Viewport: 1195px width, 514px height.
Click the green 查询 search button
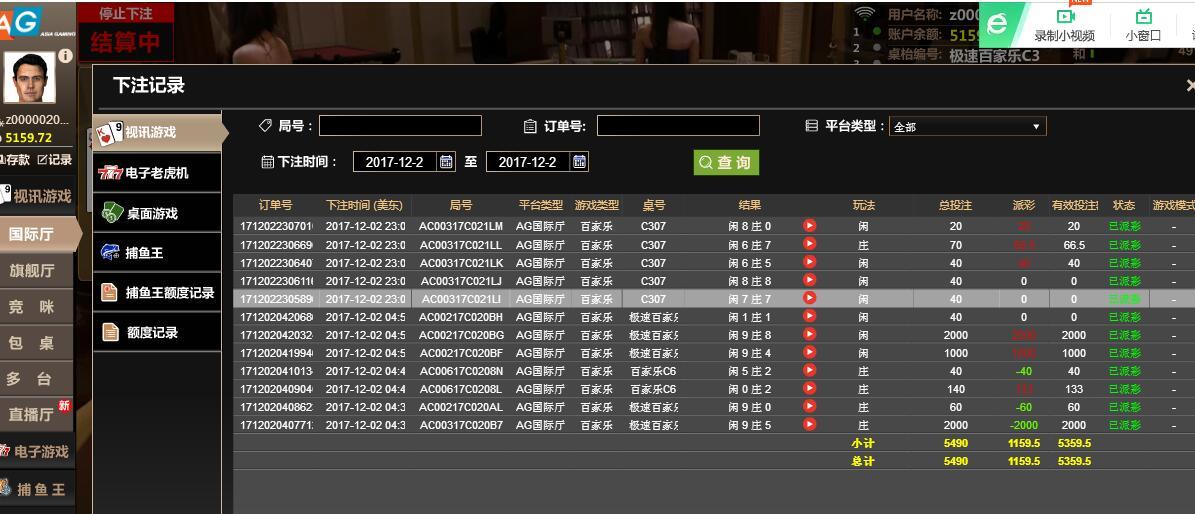726,162
